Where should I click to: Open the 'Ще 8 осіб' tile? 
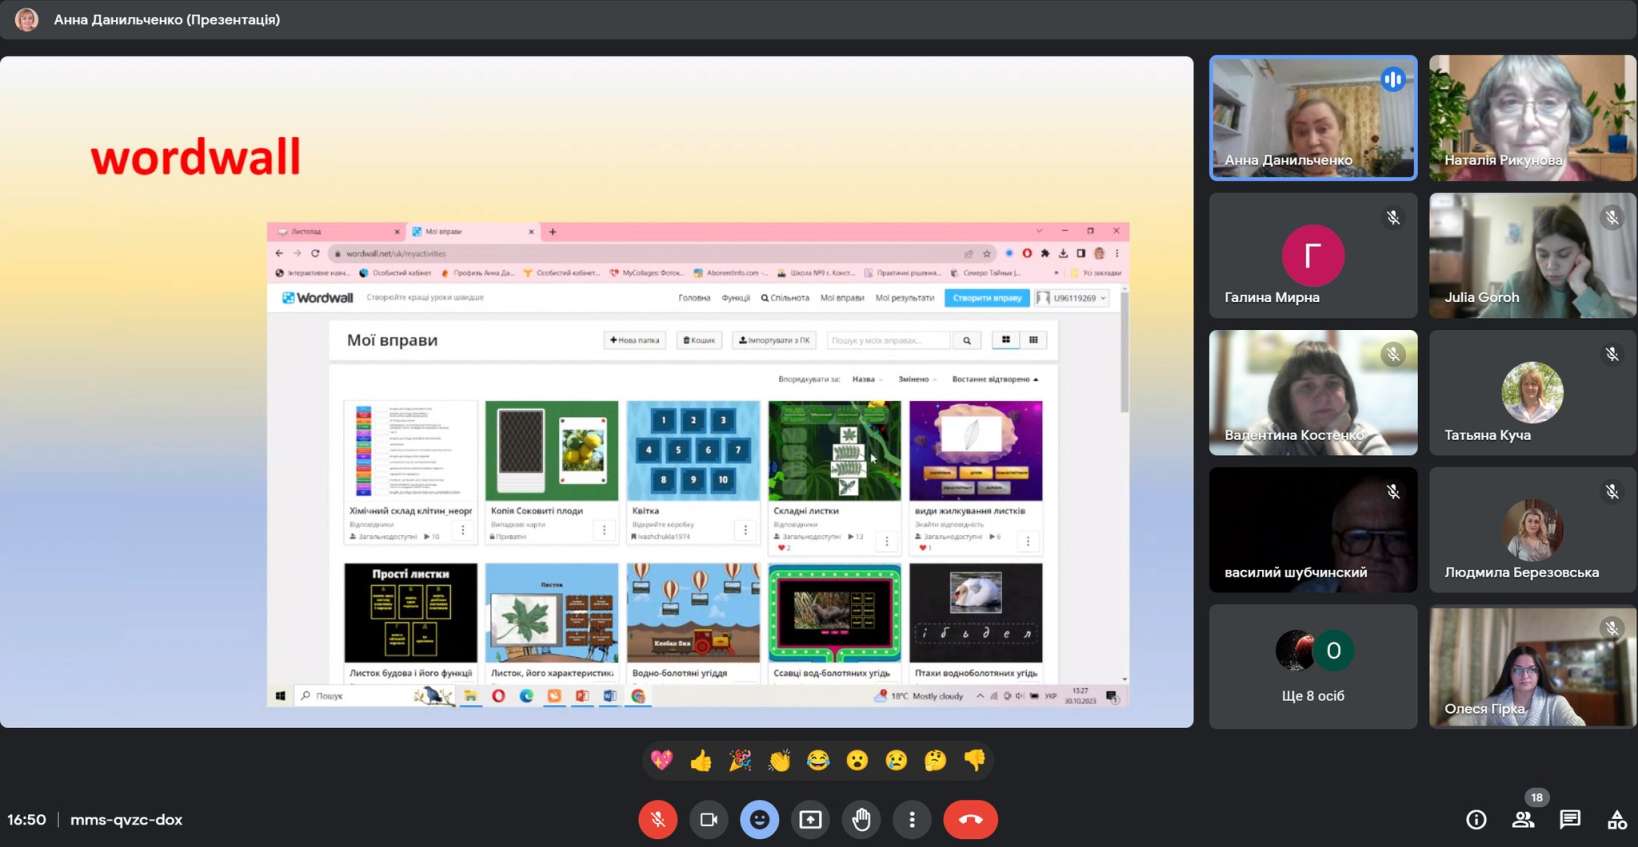tap(1313, 667)
